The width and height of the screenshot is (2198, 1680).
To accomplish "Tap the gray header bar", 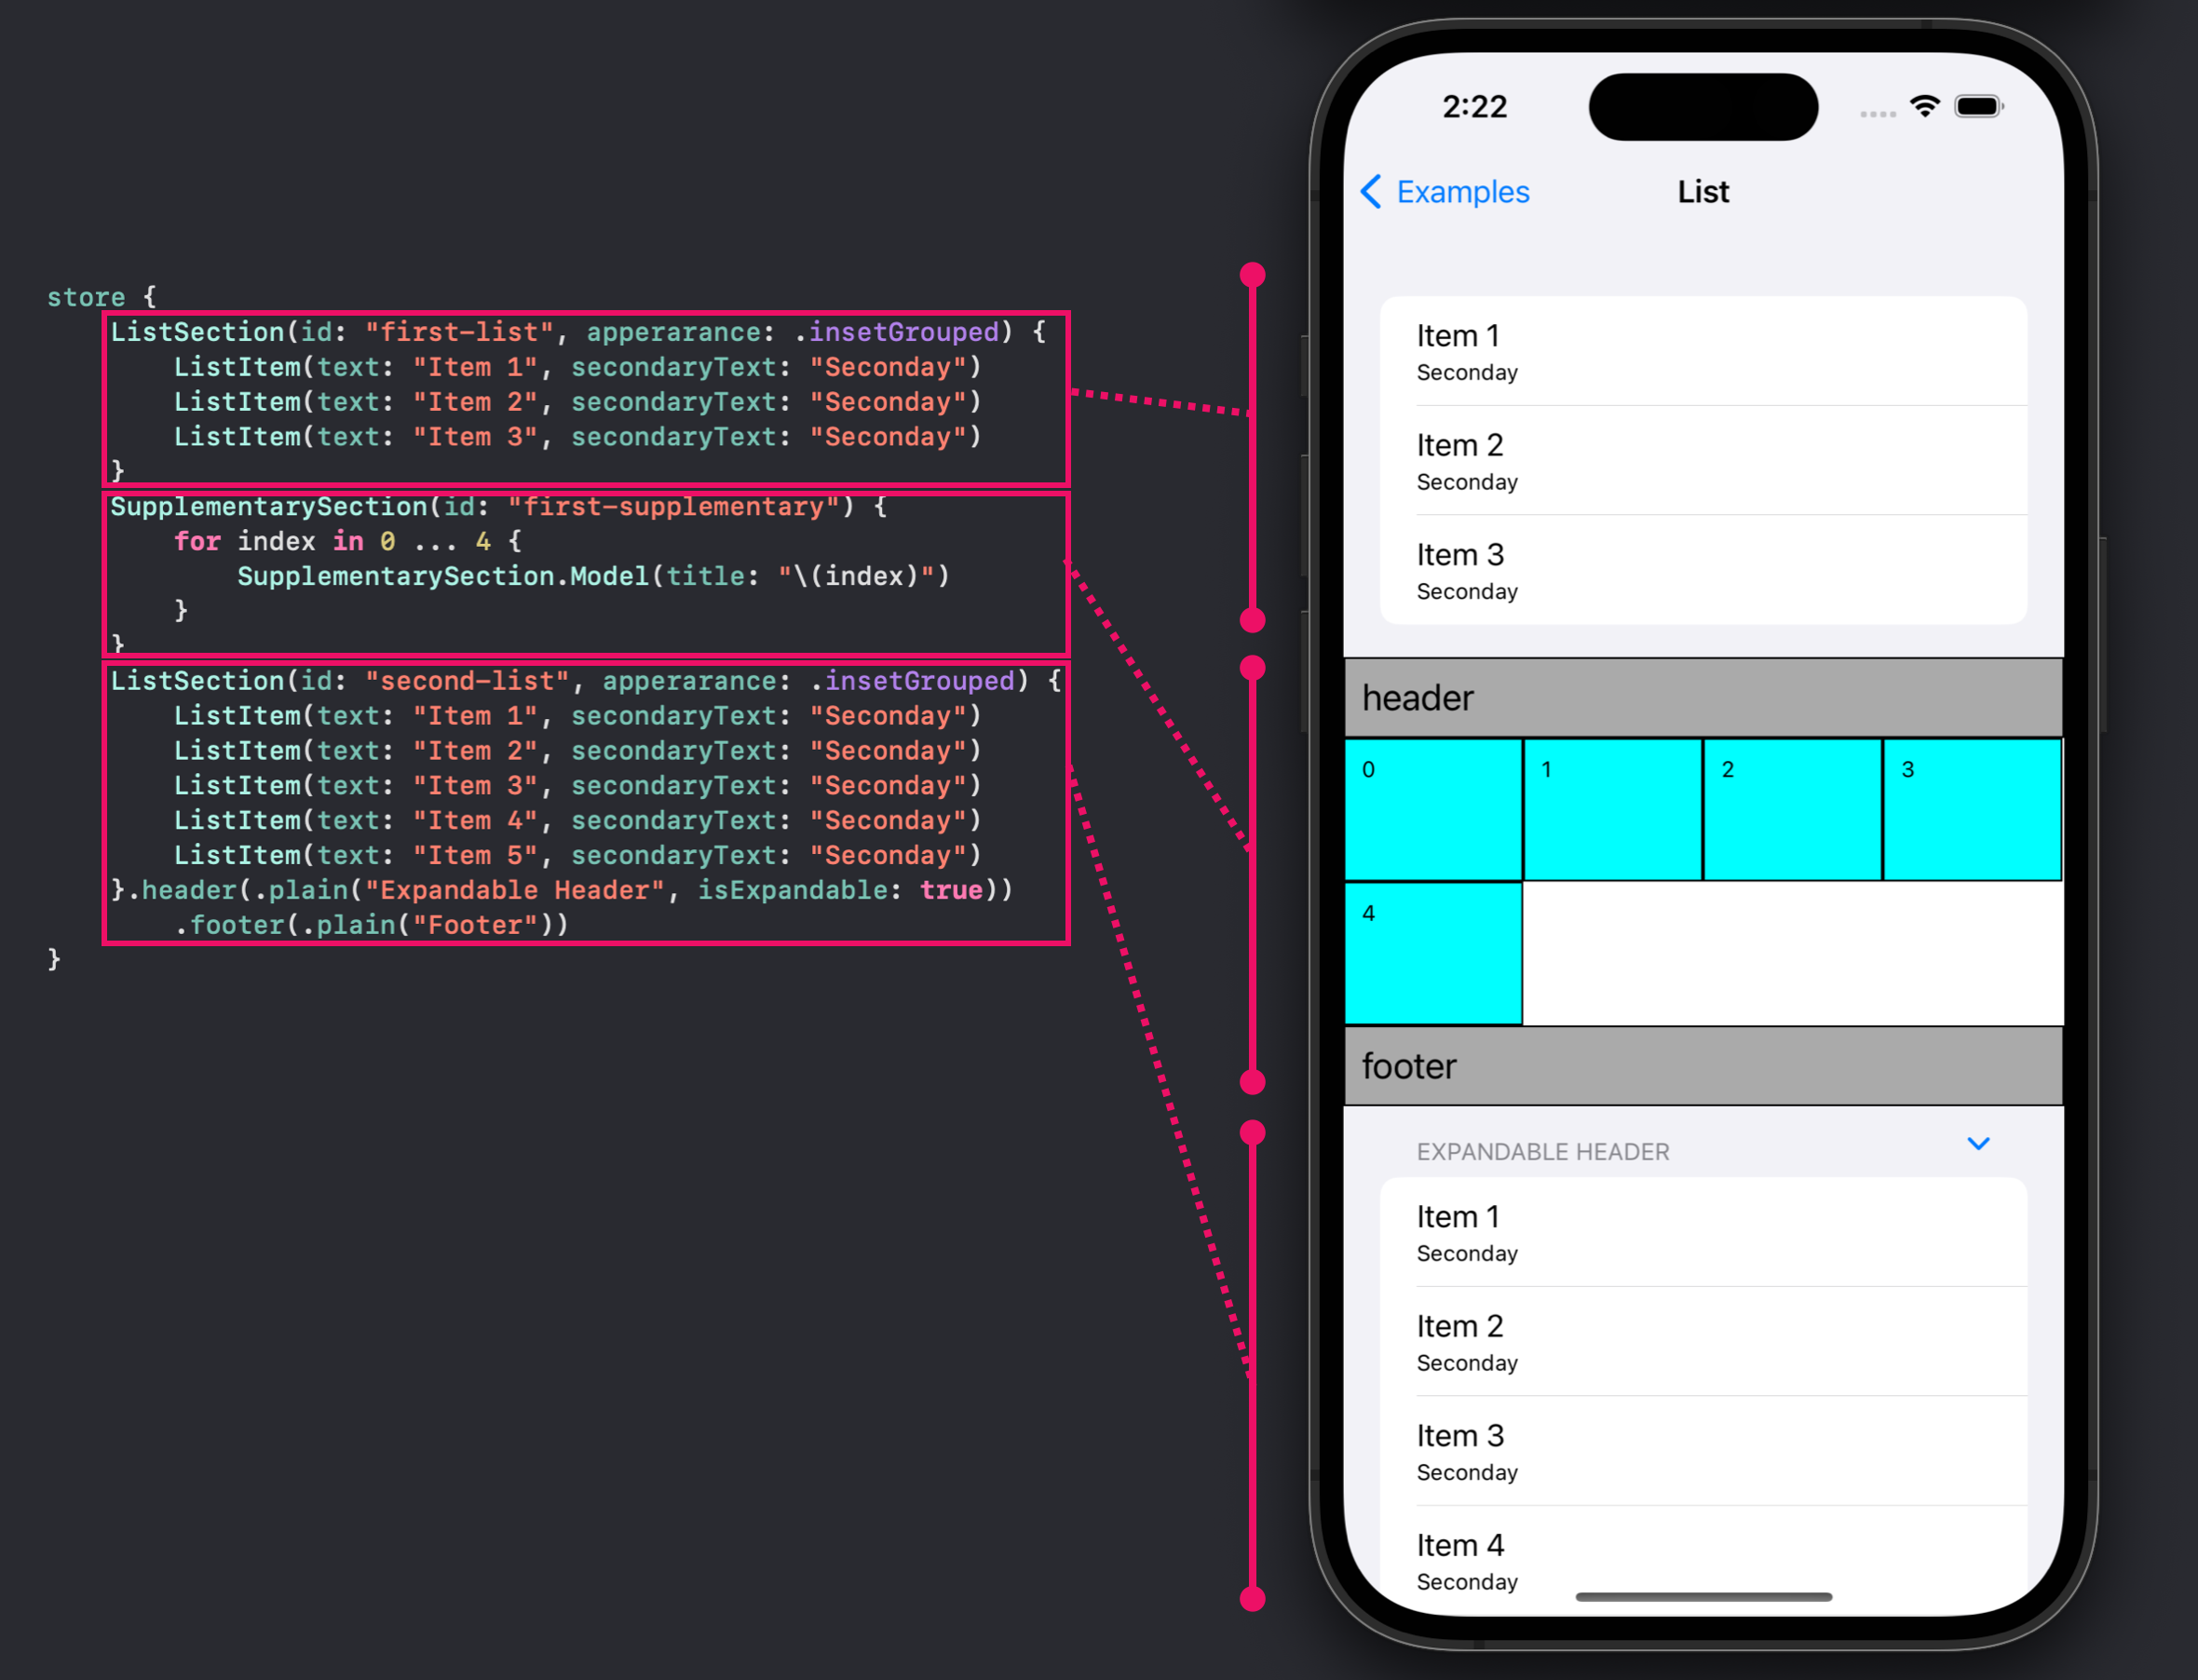I will [1703, 697].
